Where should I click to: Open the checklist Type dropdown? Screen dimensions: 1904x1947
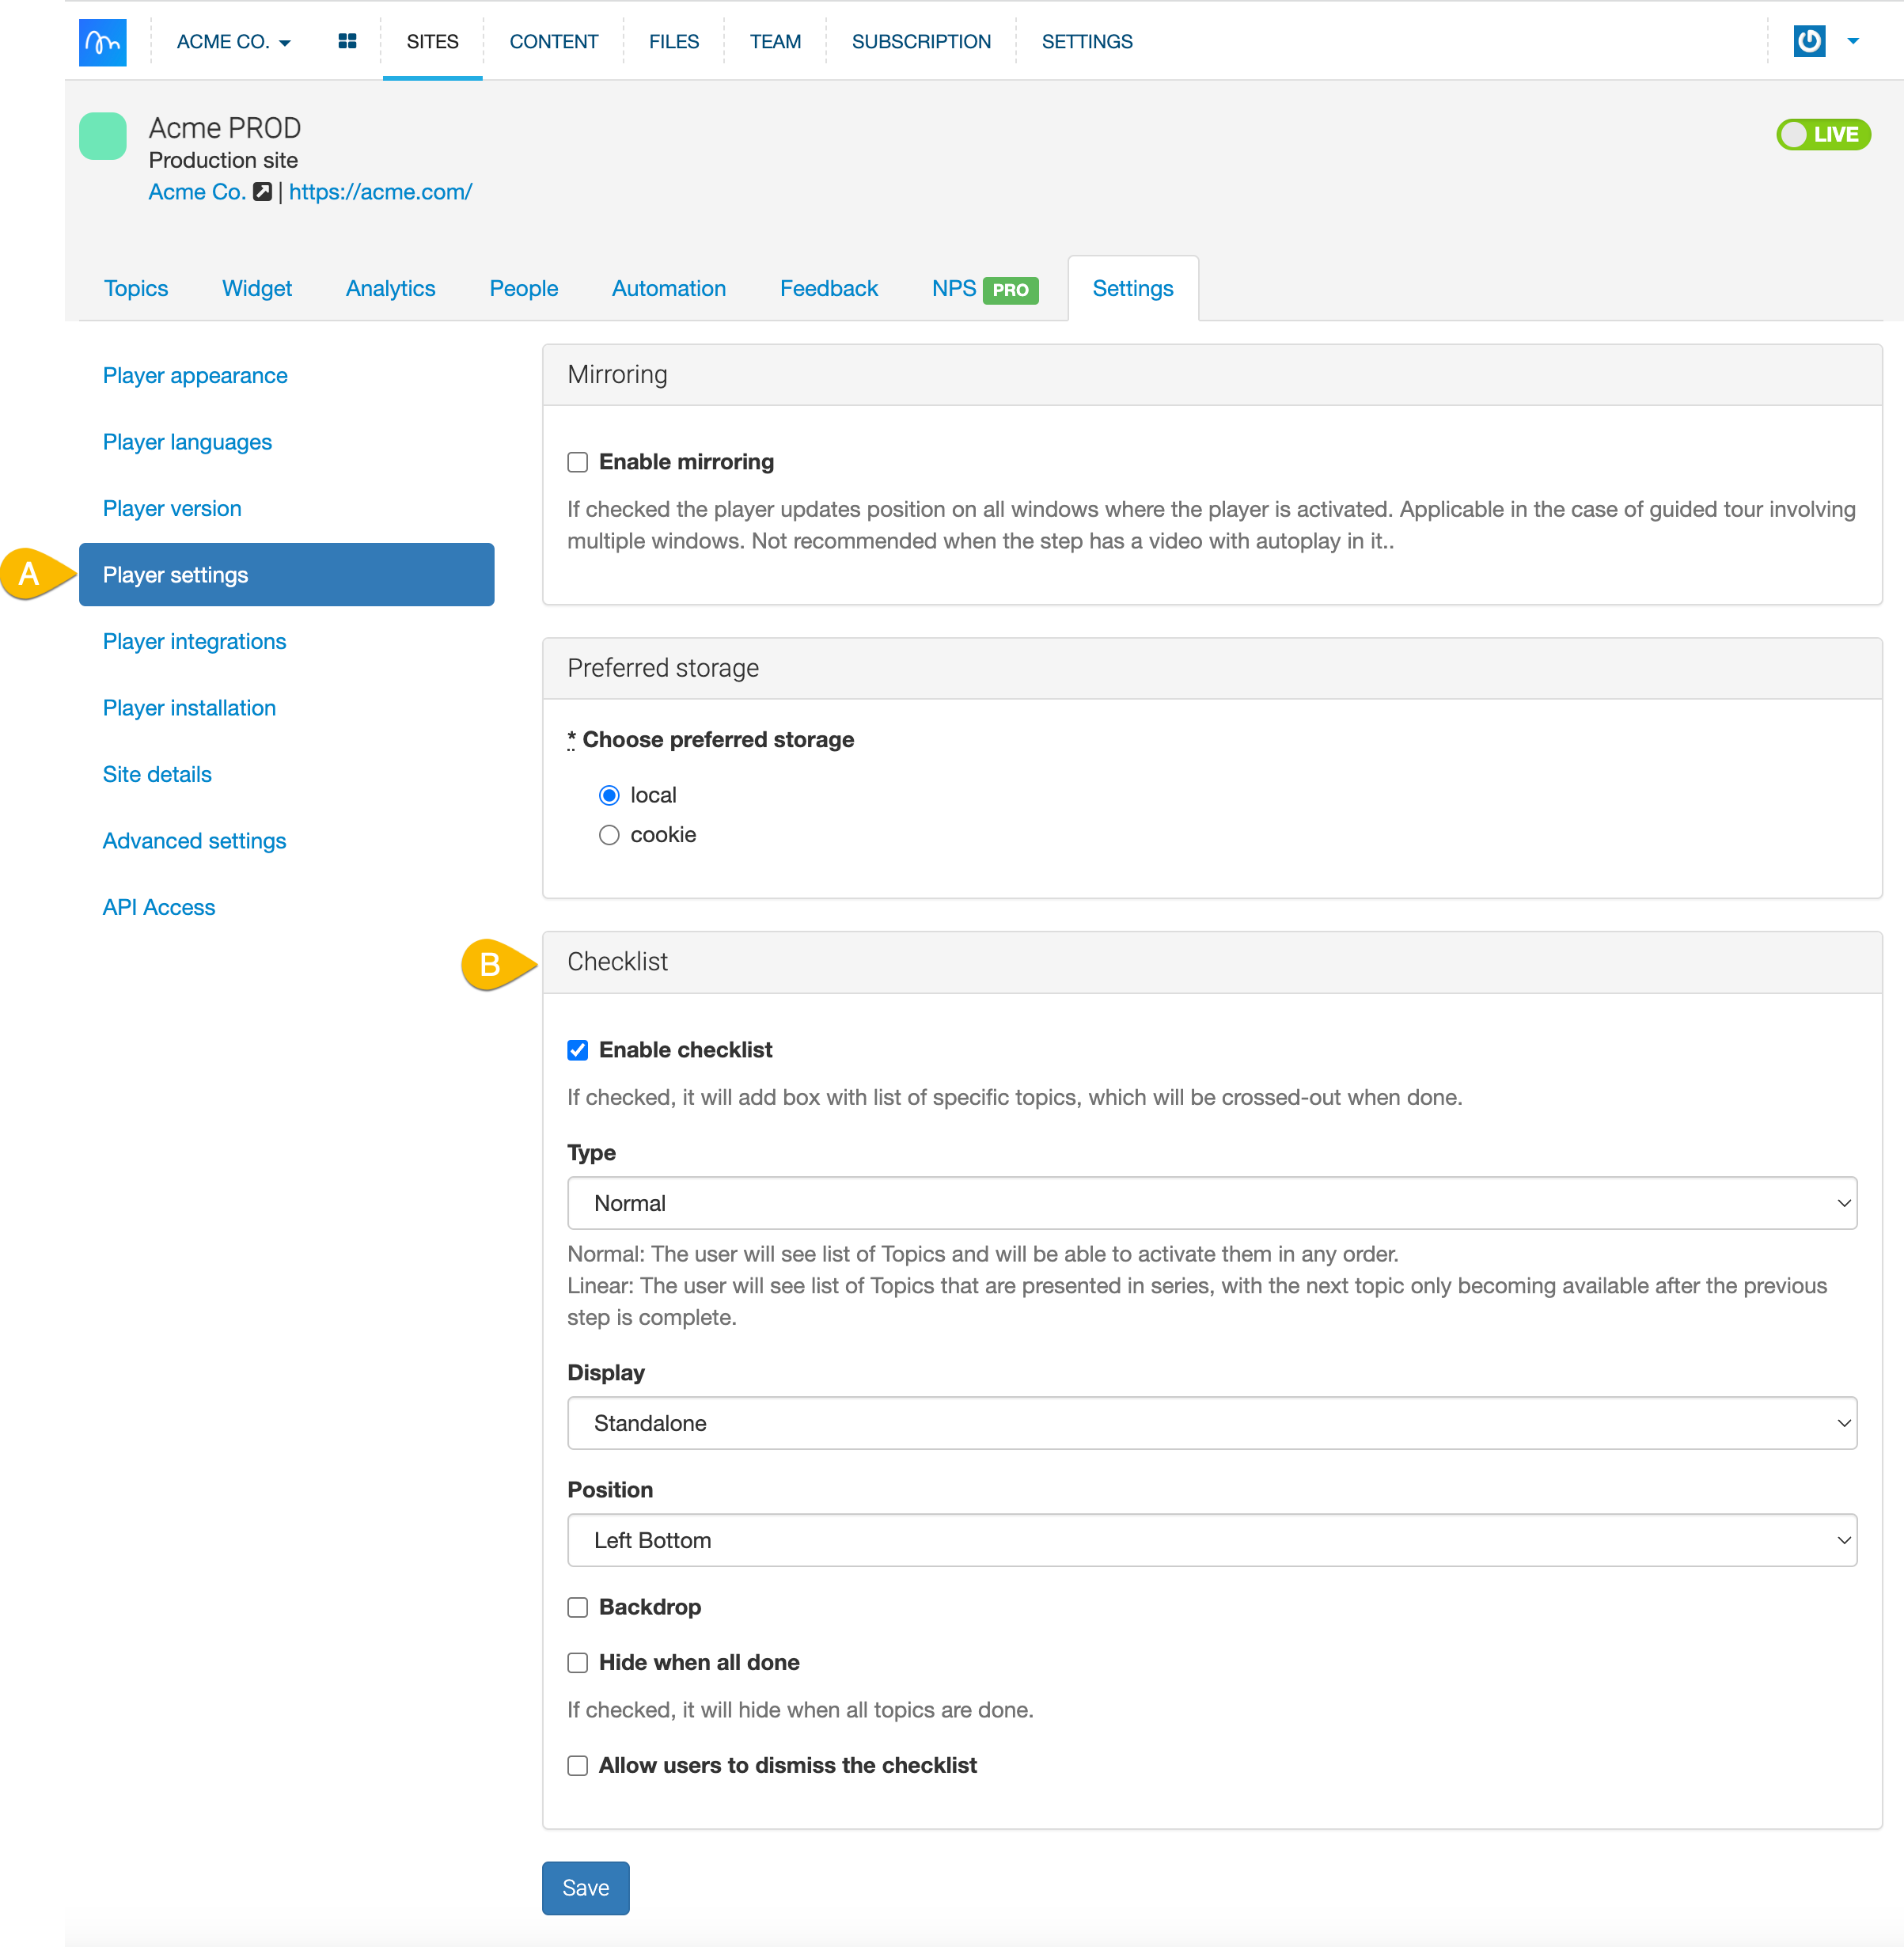pyautogui.click(x=1211, y=1203)
